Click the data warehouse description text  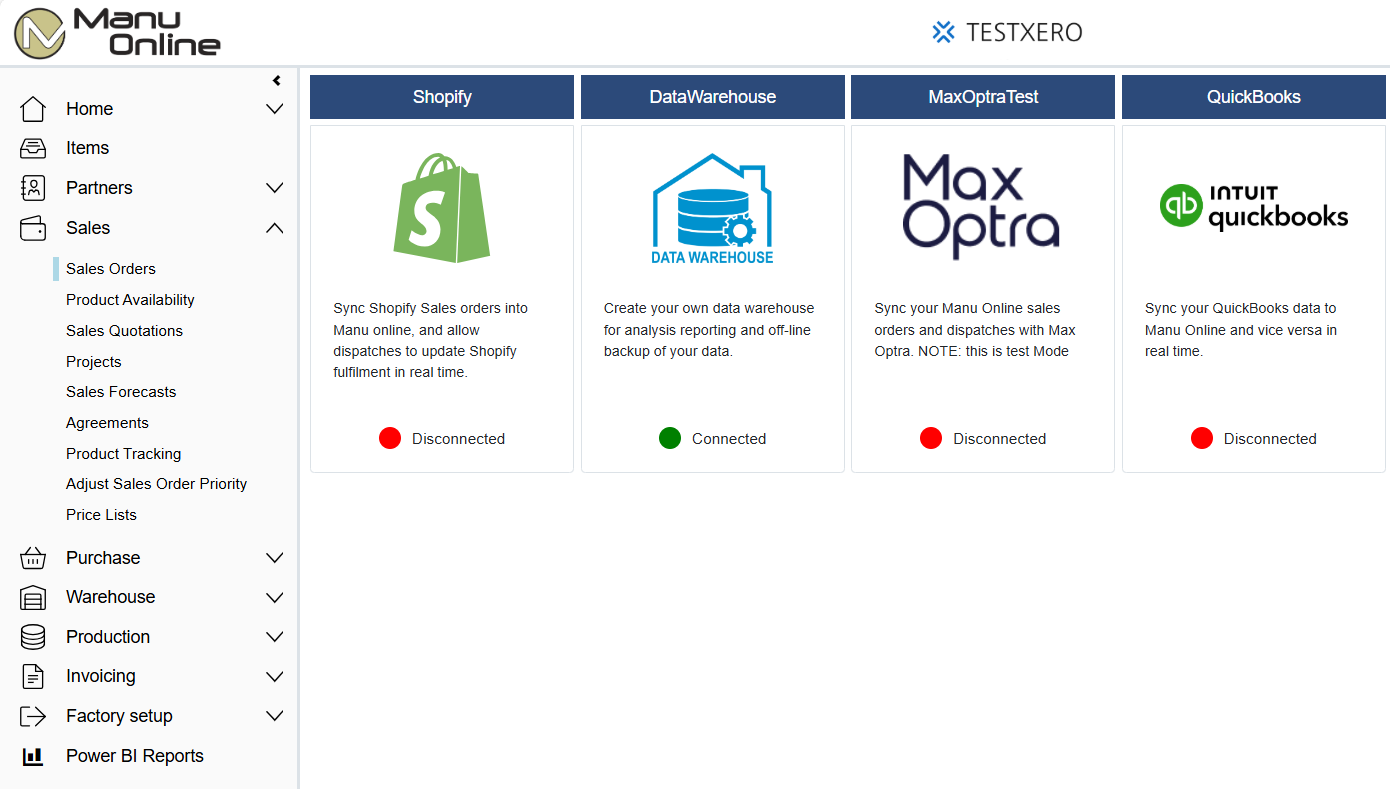[709, 330]
